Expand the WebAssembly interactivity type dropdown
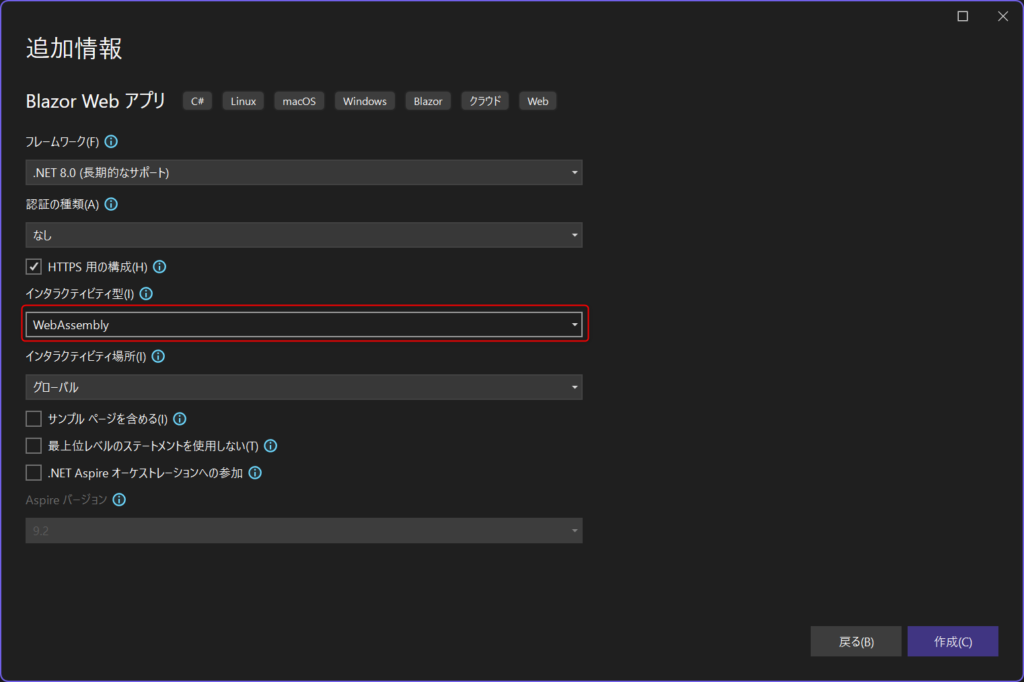Screen dimensions: 1024x682 click(x=304, y=325)
